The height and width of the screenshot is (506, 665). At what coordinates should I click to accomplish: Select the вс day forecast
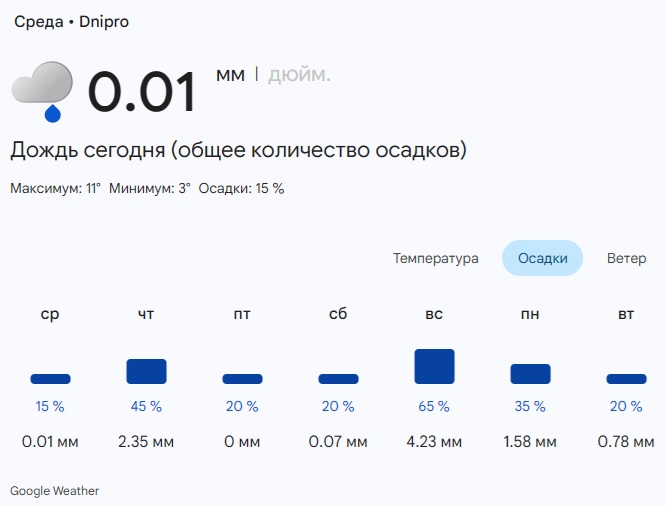tap(434, 315)
